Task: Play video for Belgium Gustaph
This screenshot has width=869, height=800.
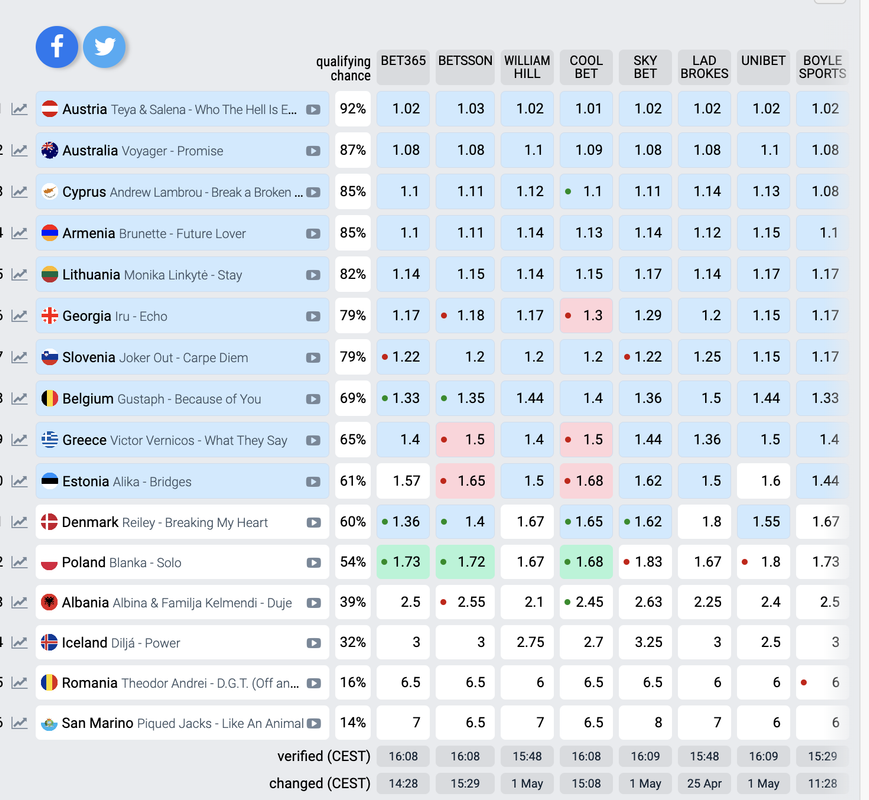Action: tap(313, 399)
